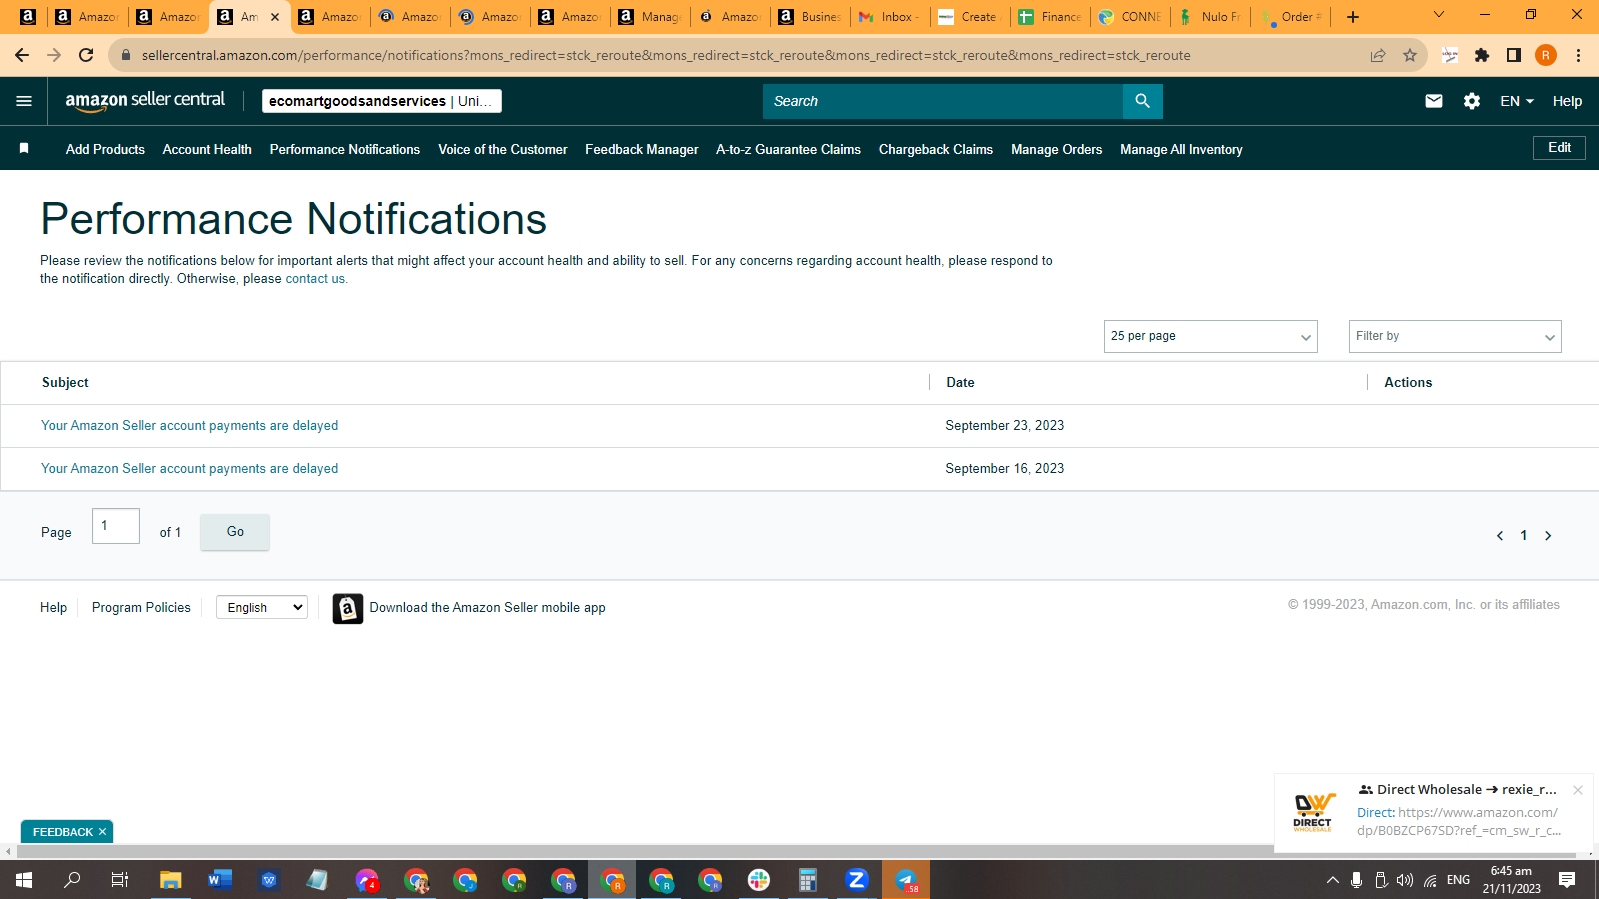
Task: Open the Chrome three-dot menu
Action: click(x=1578, y=55)
